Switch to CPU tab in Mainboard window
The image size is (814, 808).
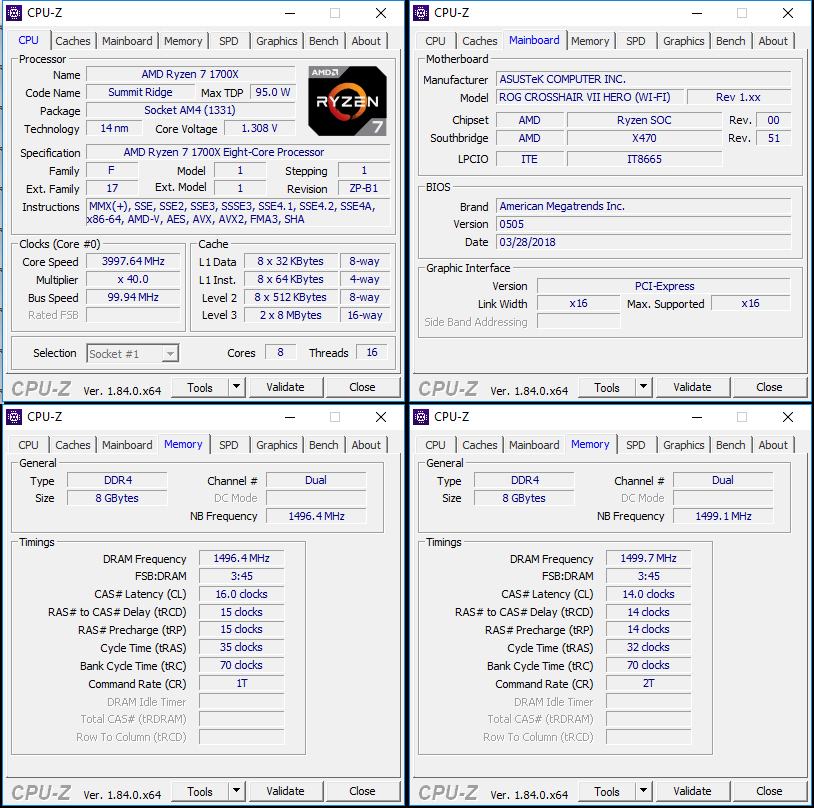point(435,41)
